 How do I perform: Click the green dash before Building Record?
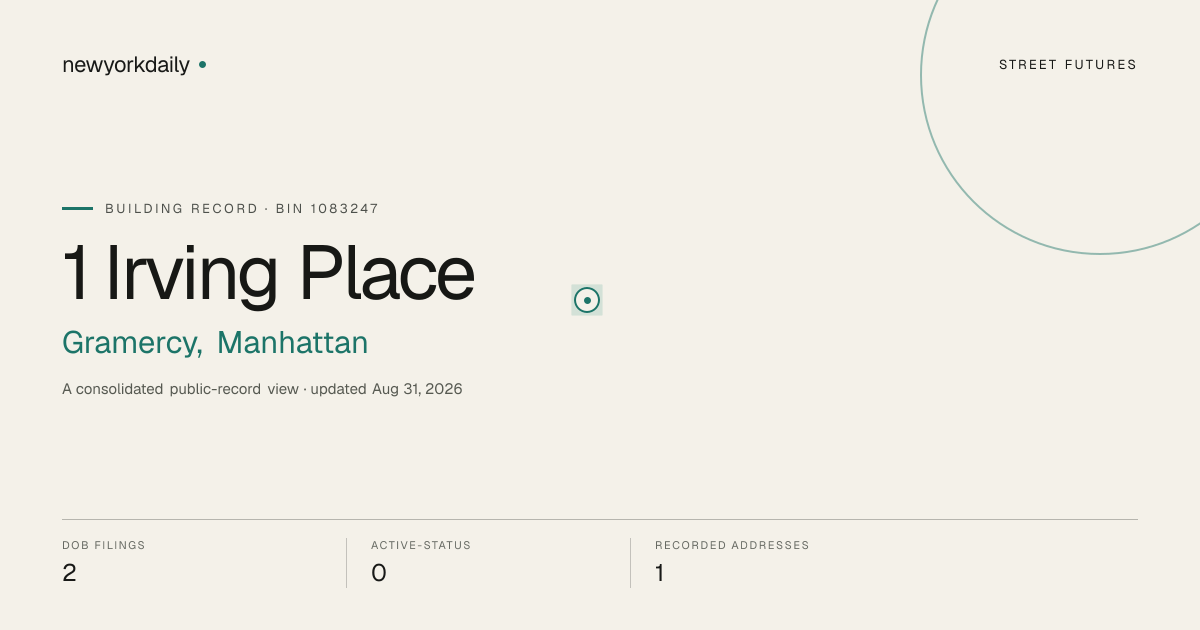coord(77,208)
